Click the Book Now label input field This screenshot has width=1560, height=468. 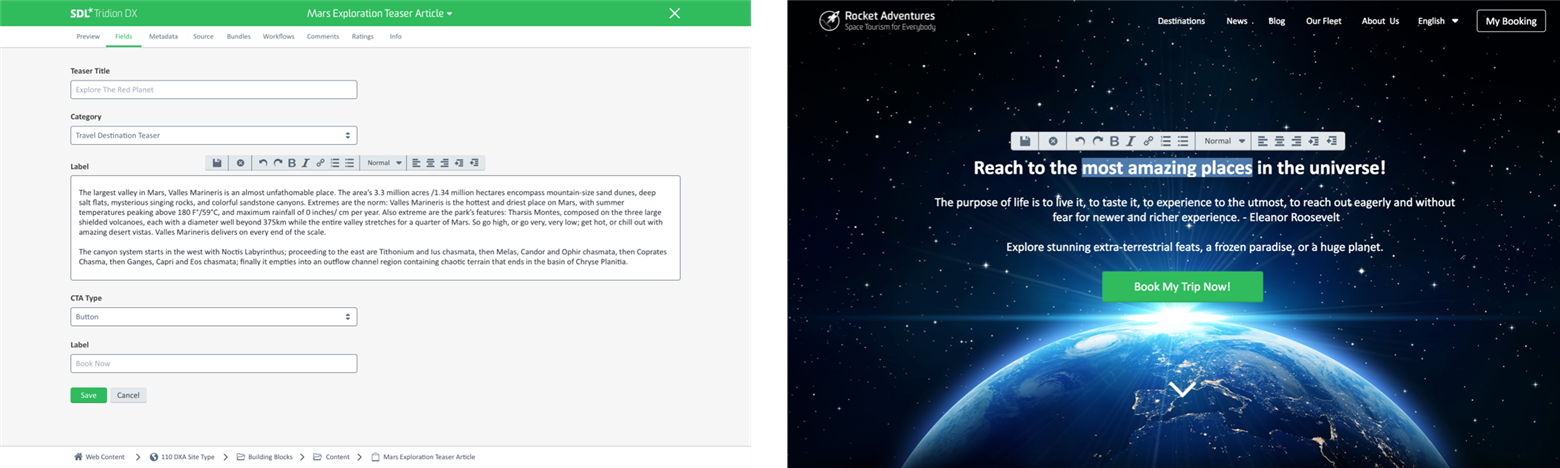point(214,363)
